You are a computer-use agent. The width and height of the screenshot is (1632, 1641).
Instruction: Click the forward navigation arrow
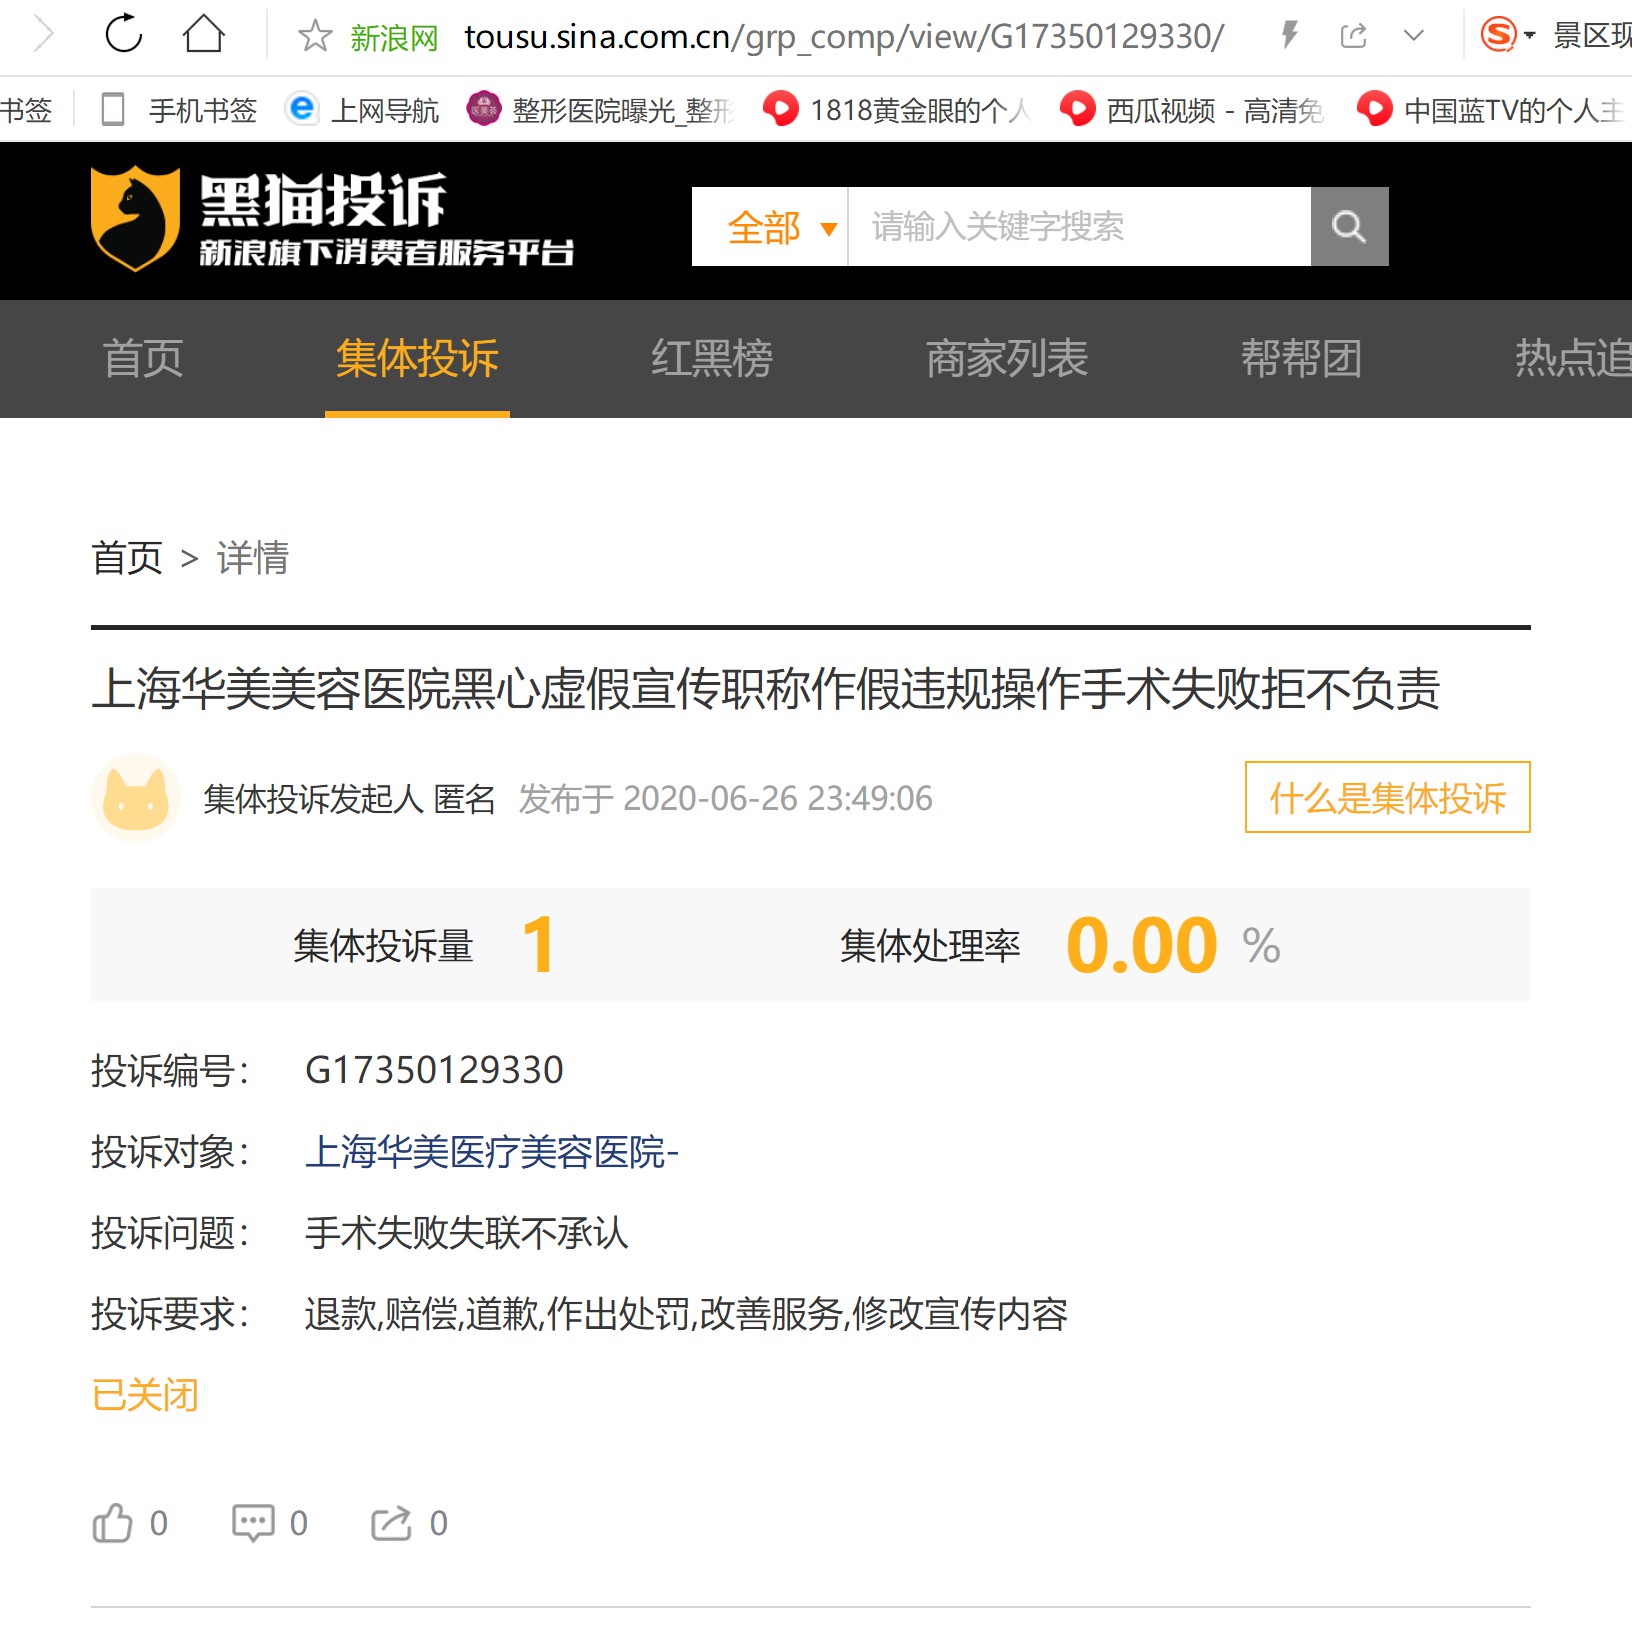(x=43, y=35)
